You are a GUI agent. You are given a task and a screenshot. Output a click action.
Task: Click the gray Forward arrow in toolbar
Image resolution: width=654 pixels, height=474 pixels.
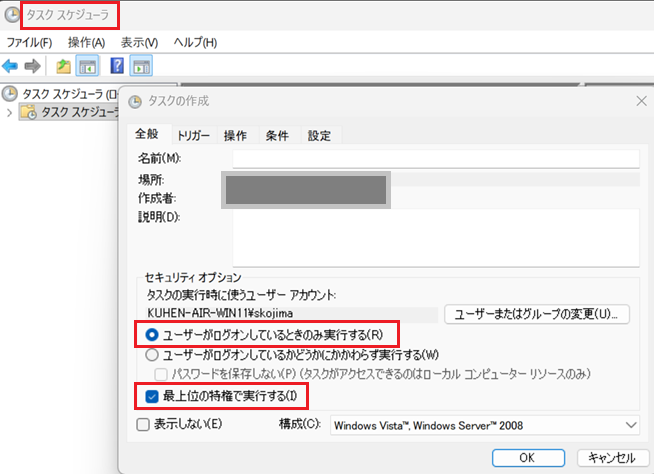point(31,66)
